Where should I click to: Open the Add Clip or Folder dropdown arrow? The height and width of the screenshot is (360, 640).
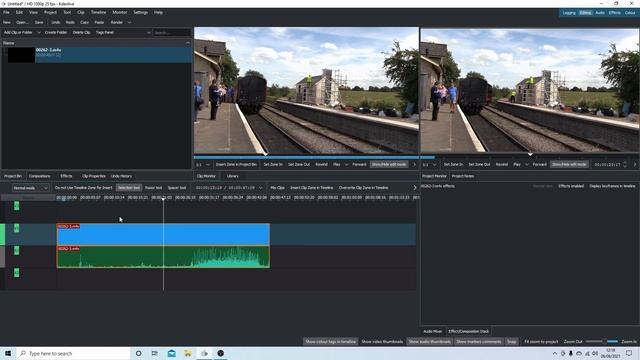coord(39,32)
